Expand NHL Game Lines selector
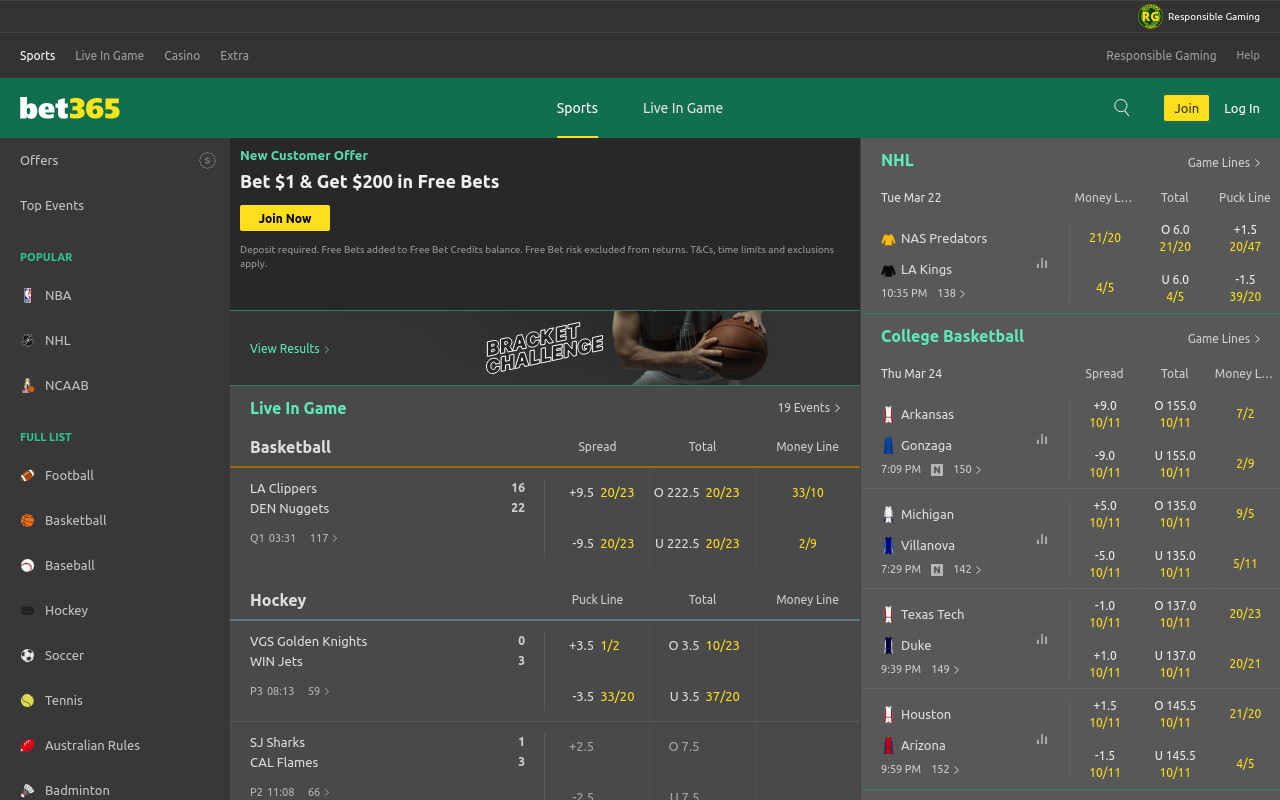The image size is (1280, 800). [x=1224, y=162]
